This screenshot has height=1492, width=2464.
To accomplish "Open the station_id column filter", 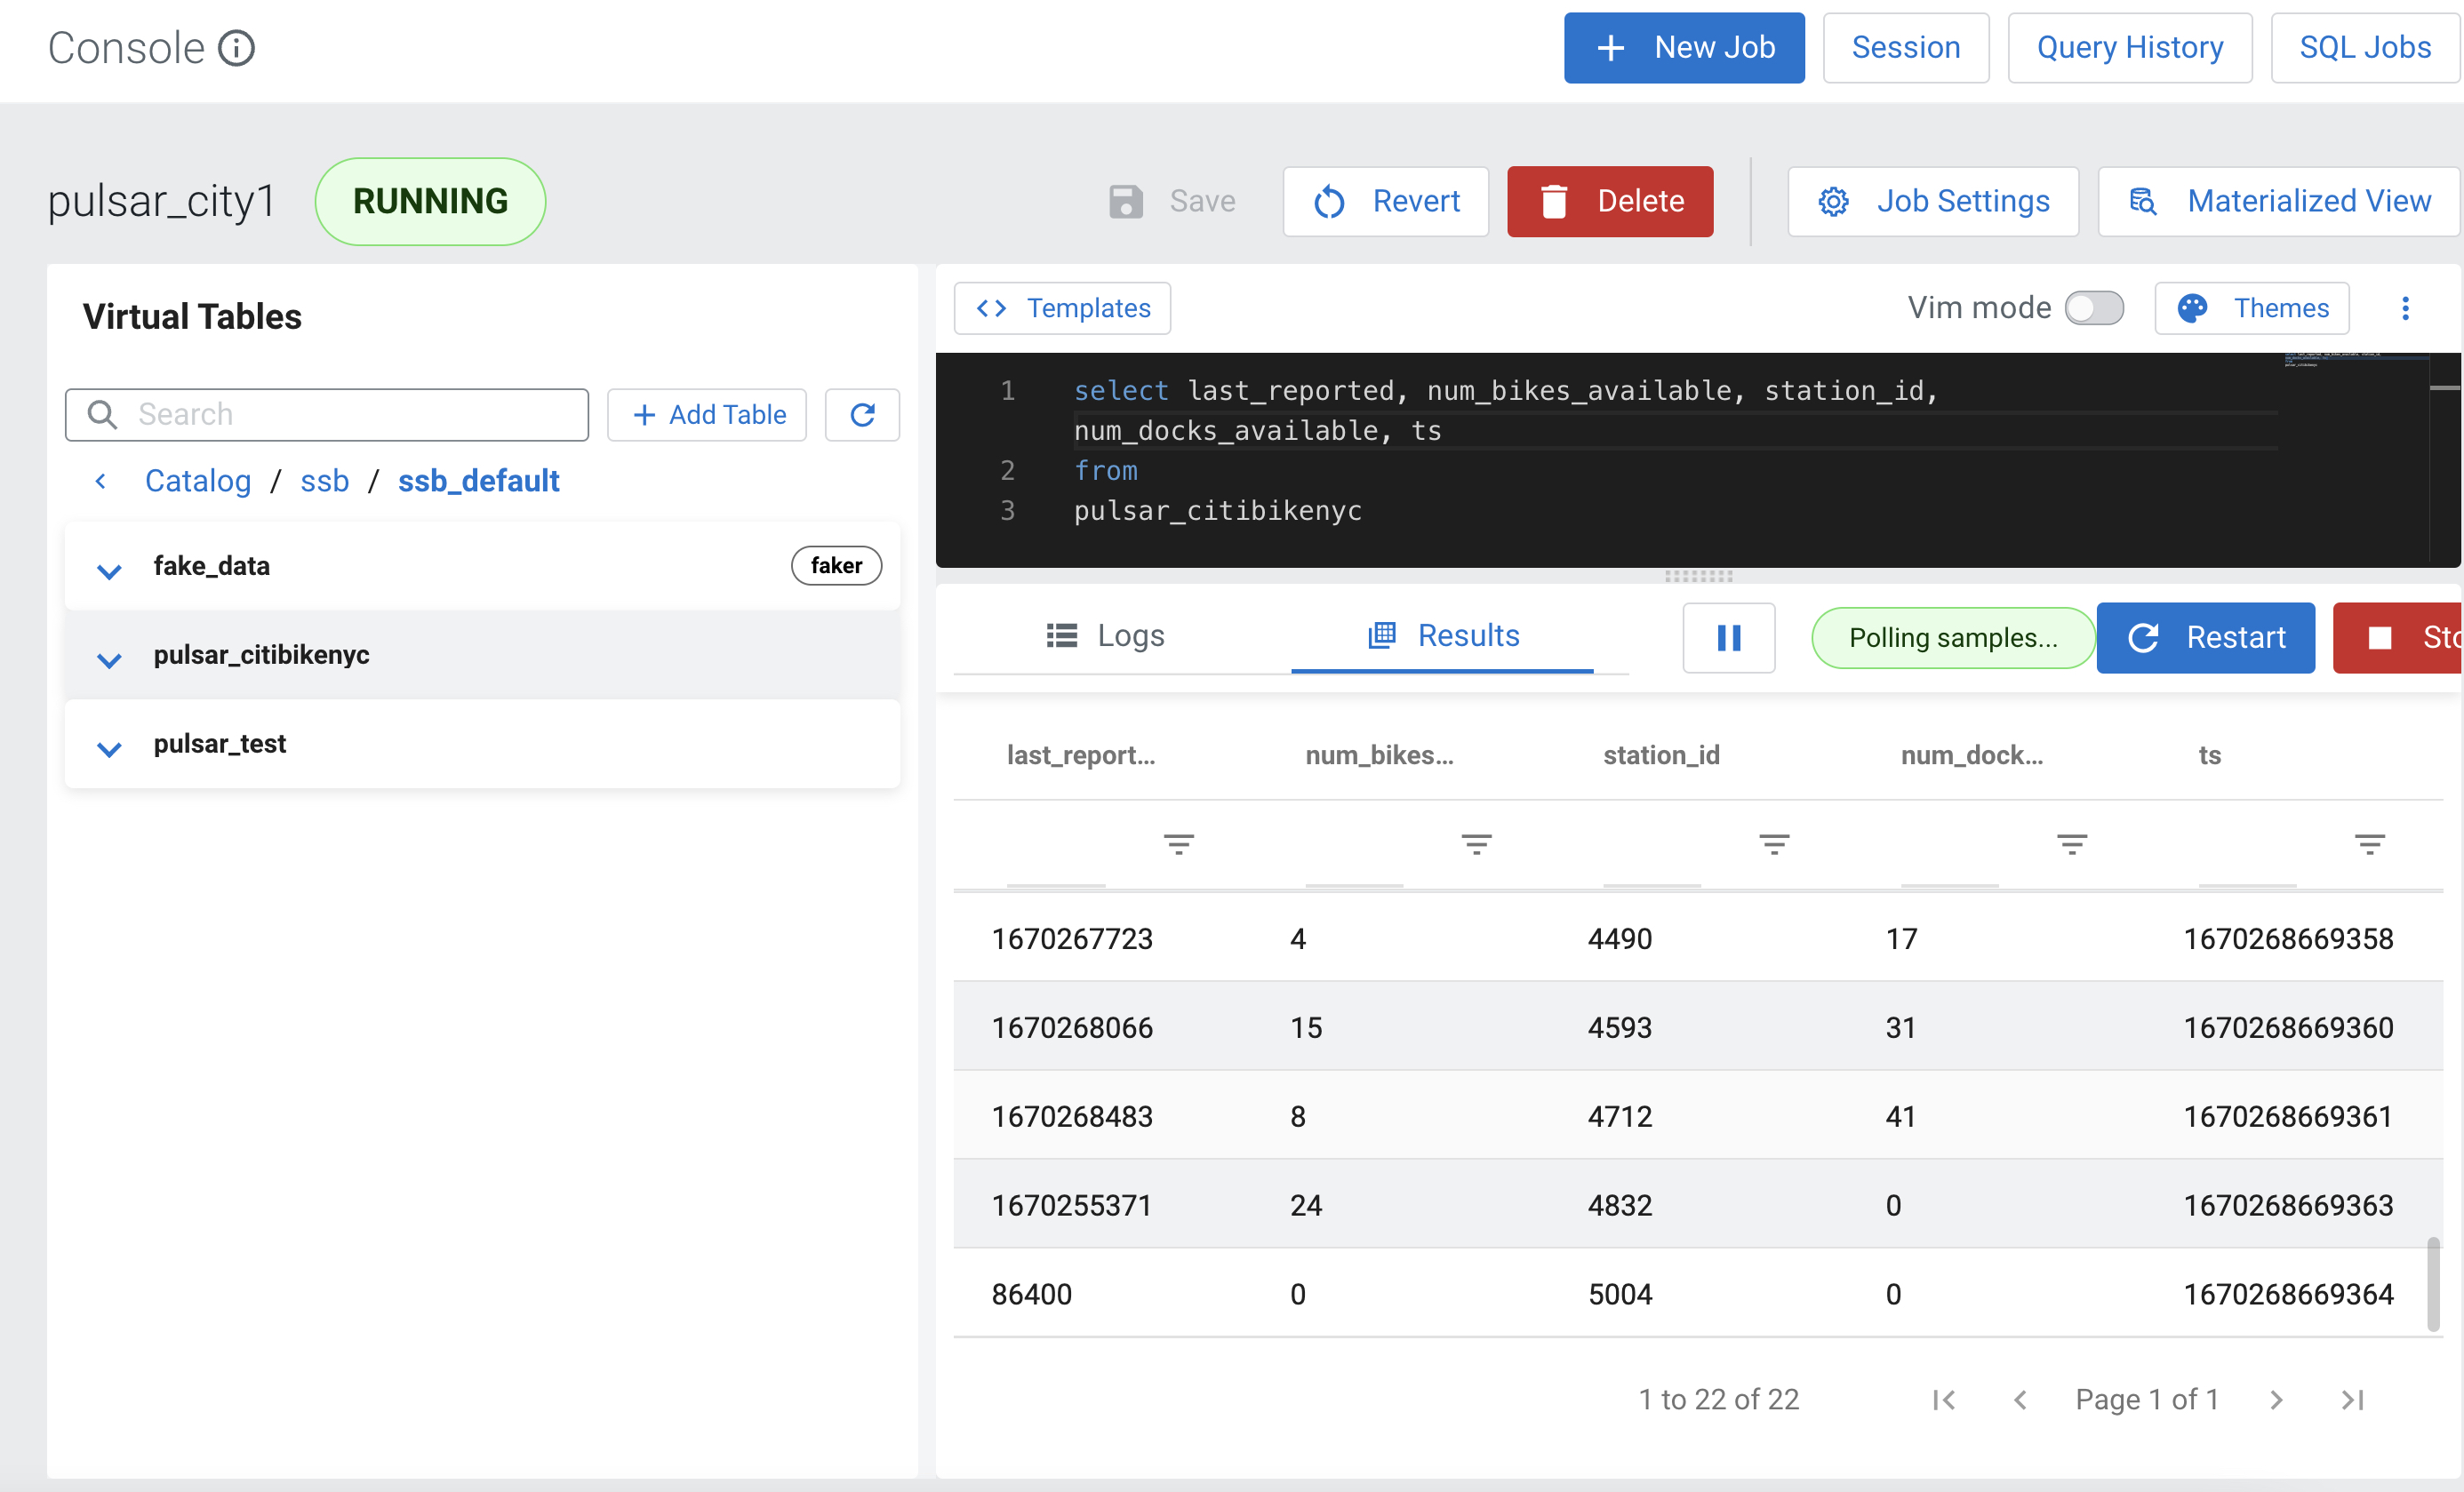I will pos(1774,843).
